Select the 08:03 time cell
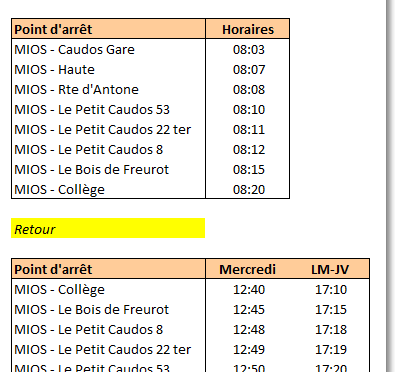Viewport: 395px width, 372px height. (249, 49)
